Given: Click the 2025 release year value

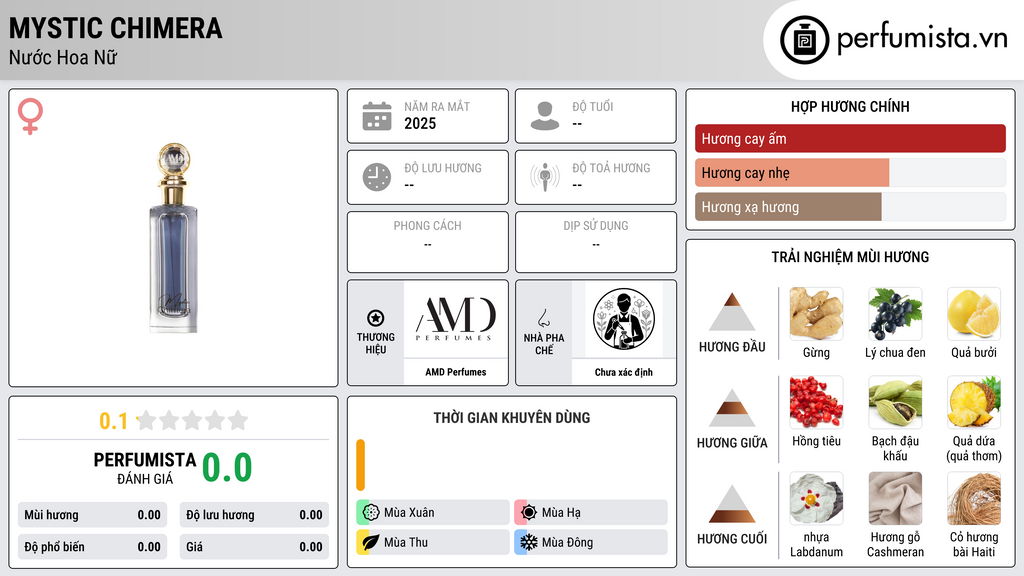Looking at the screenshot, I should tap(420, 123).
